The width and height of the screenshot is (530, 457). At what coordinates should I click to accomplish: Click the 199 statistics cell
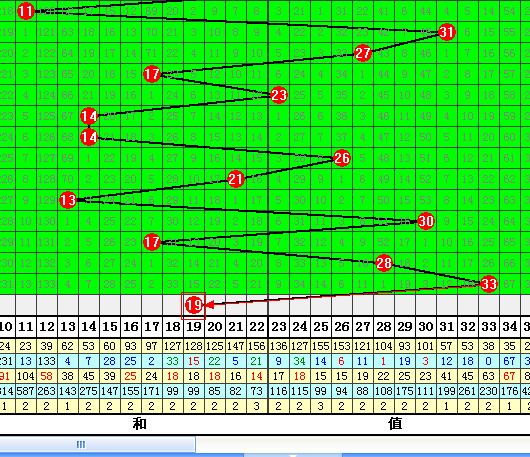447,391
